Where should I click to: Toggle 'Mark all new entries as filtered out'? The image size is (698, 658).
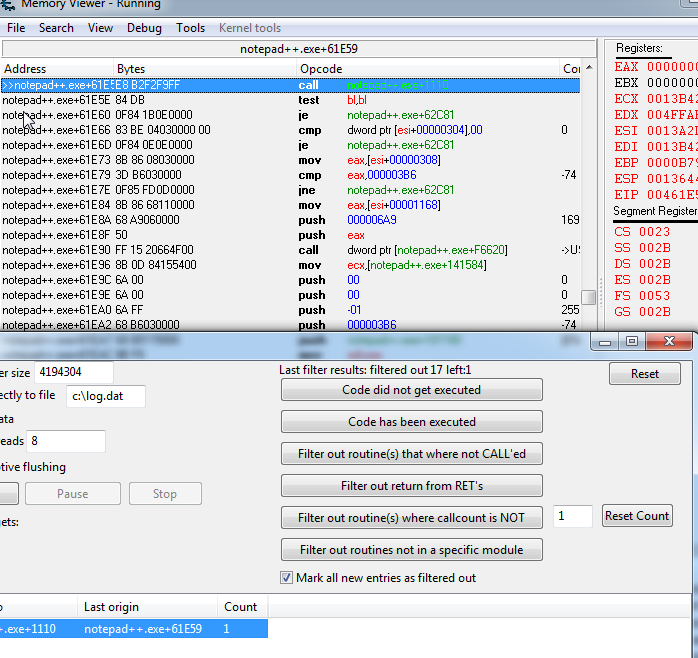287,578
